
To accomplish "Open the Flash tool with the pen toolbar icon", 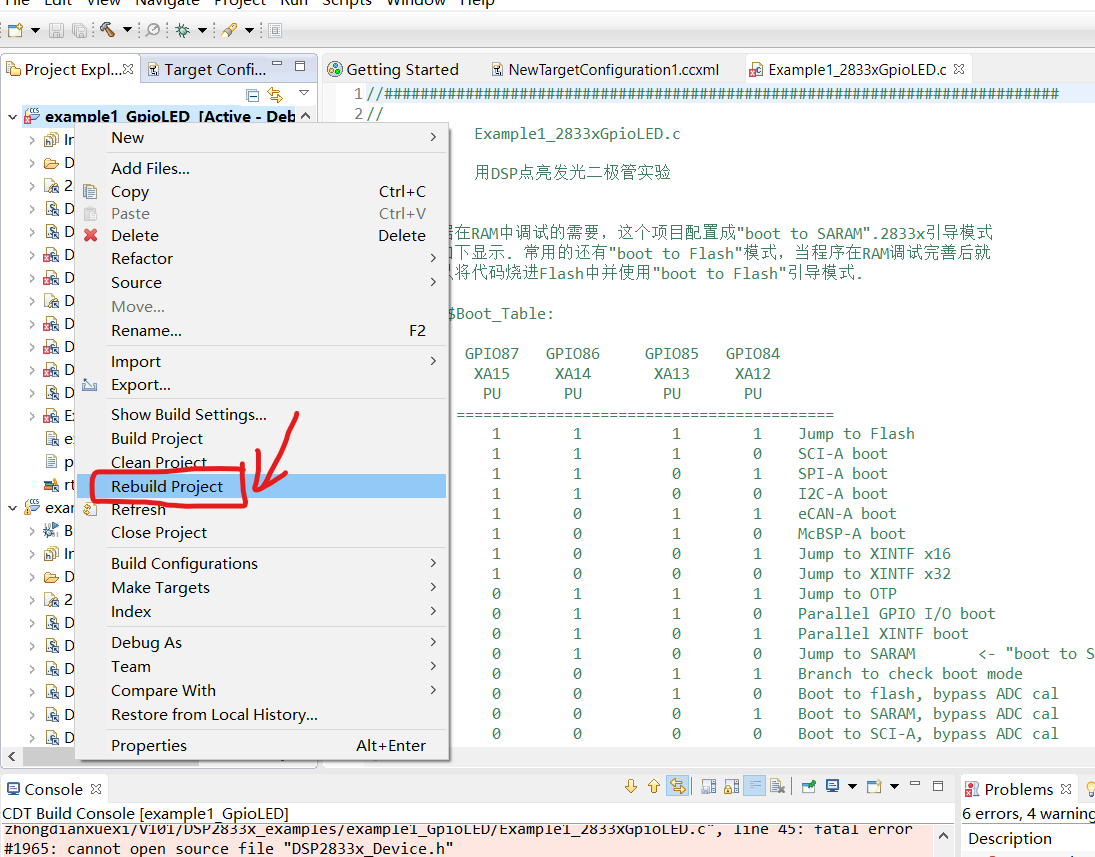I will (x=230, y=30).
